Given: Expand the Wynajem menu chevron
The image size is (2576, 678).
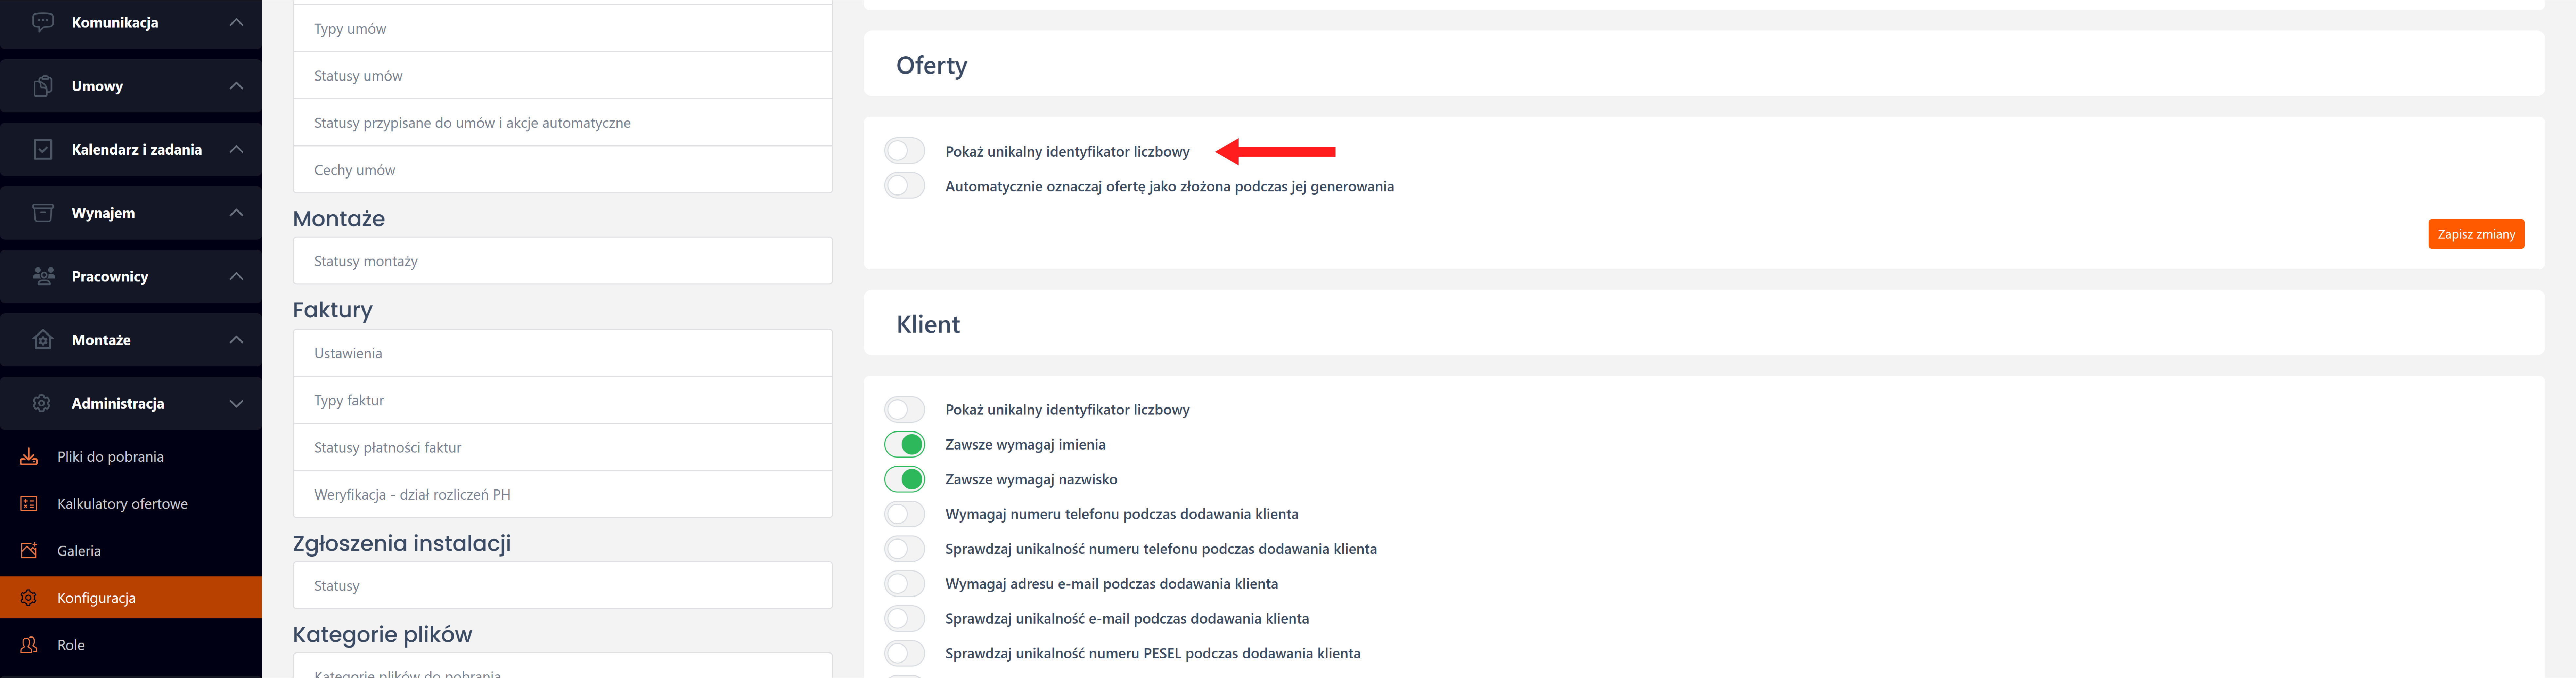Looking at the screenshot, I should point(236,213).
